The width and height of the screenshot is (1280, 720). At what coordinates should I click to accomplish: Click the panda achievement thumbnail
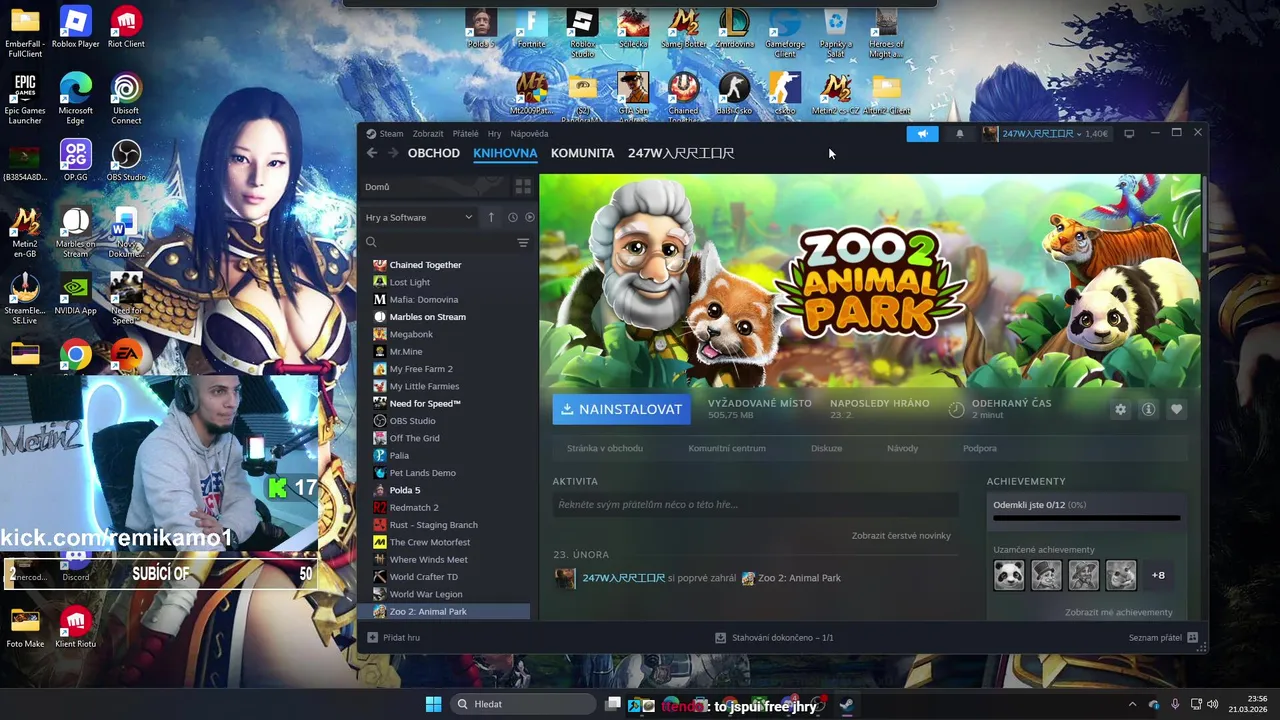click(x=1009, y=575)
